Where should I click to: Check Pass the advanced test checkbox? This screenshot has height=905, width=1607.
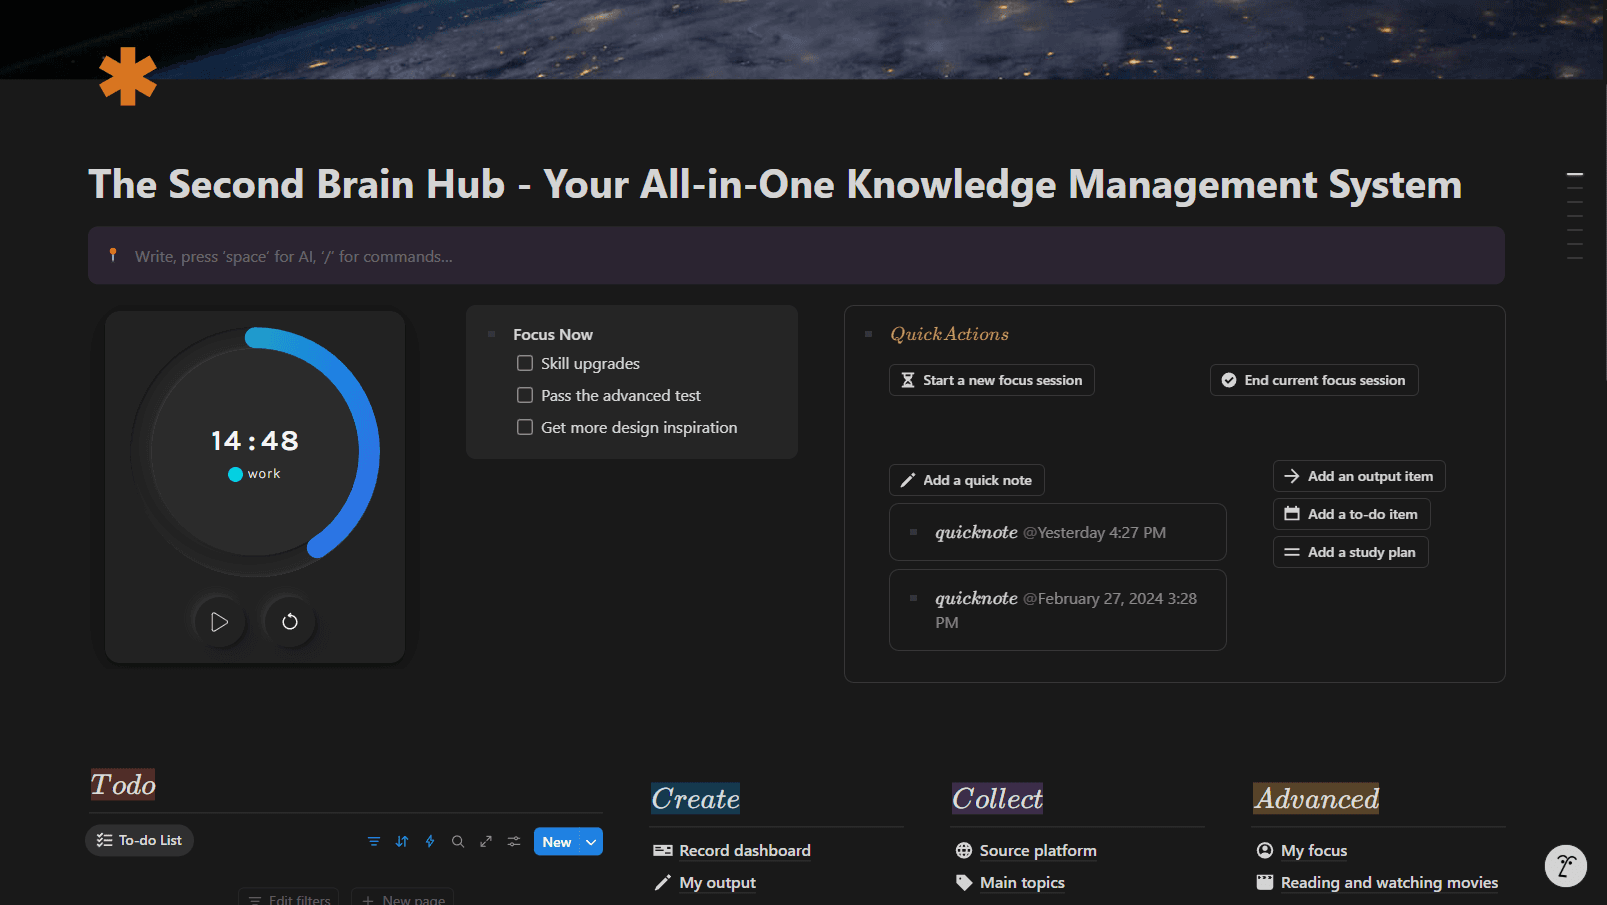(525, 395)
